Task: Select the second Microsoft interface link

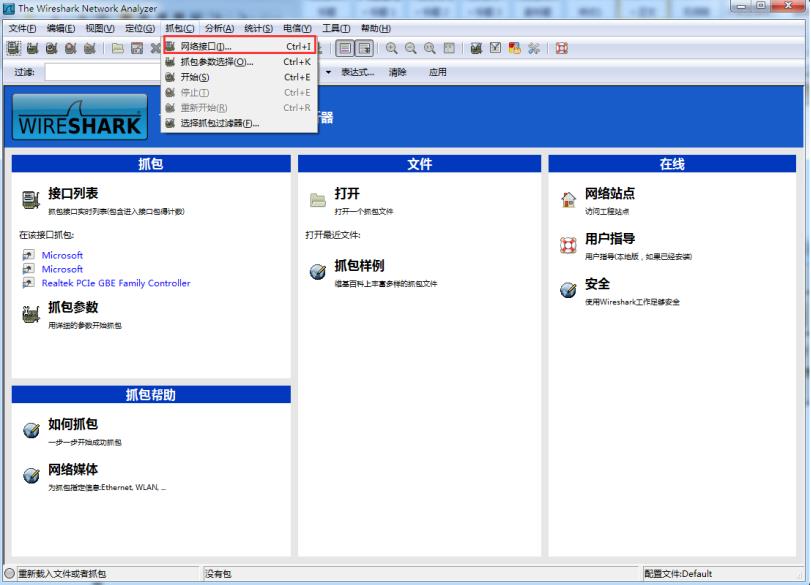Action: tap(62, 269)
